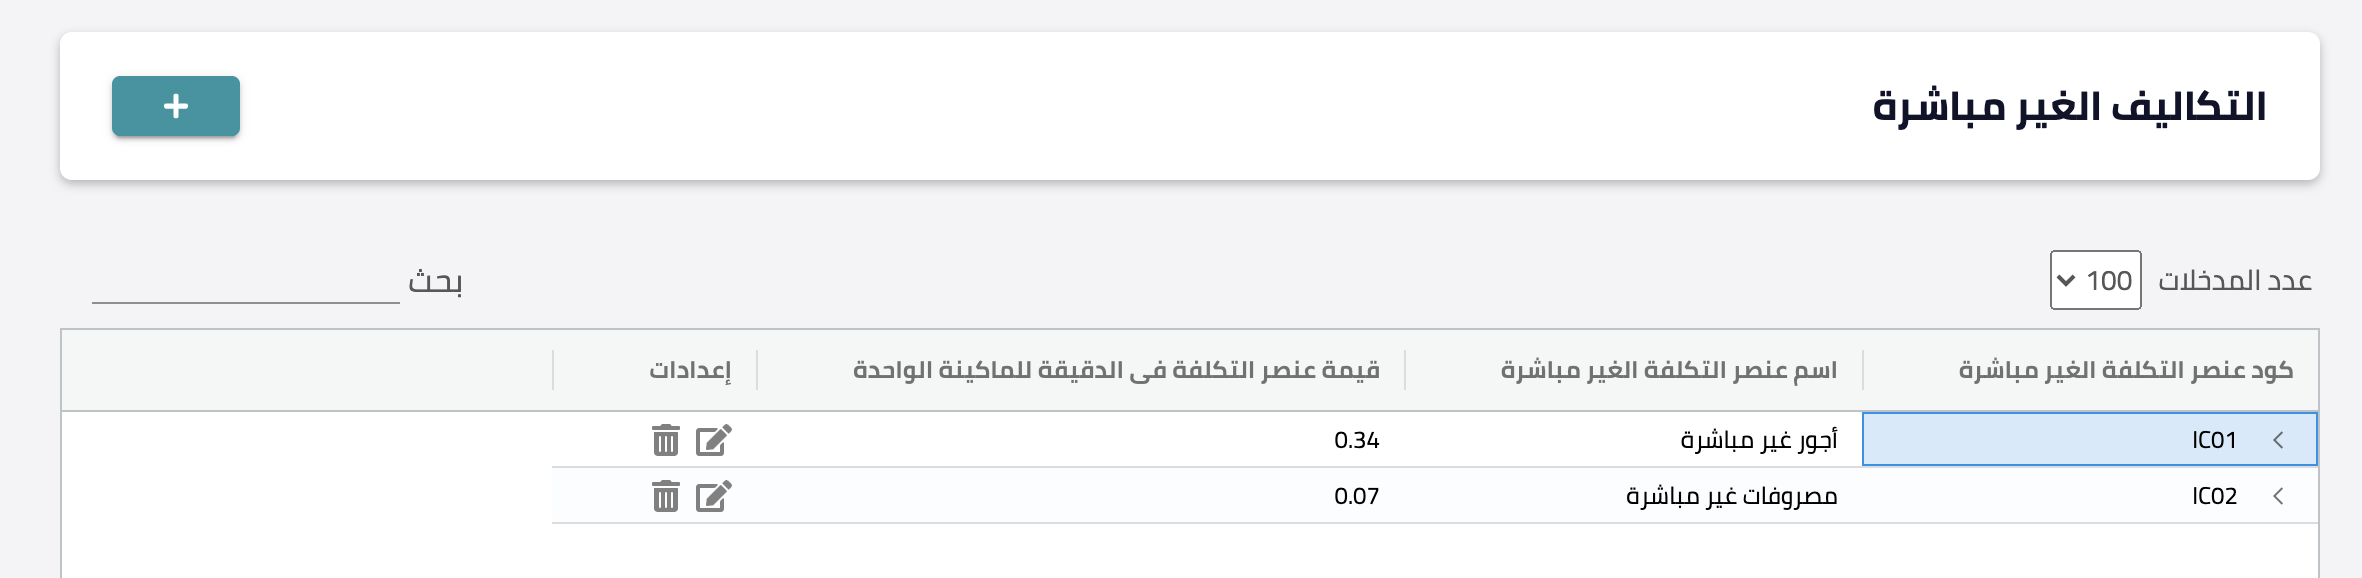
Task: Sort by قيمة عنصر التكلفة column header
Action: click(1116, 370)
